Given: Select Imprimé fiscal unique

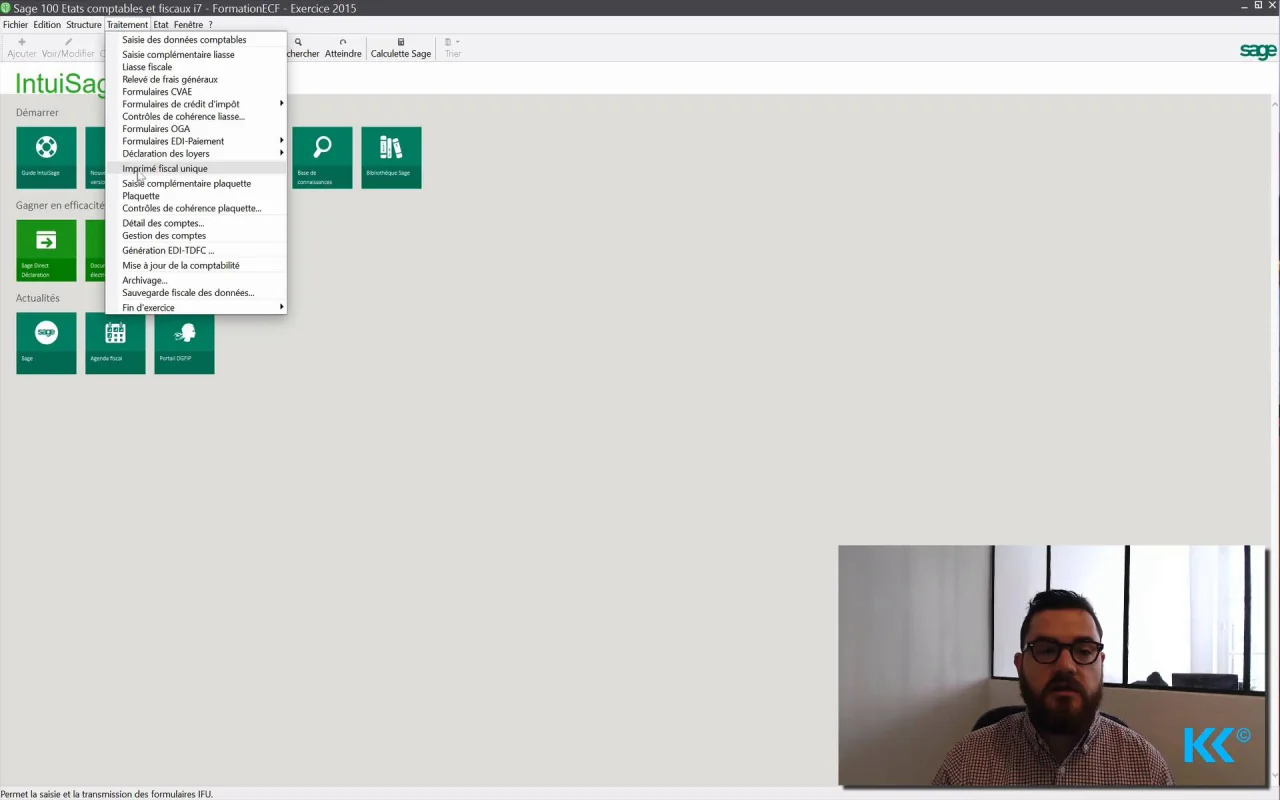Looking at the screenshot, I should click(196, 169).
